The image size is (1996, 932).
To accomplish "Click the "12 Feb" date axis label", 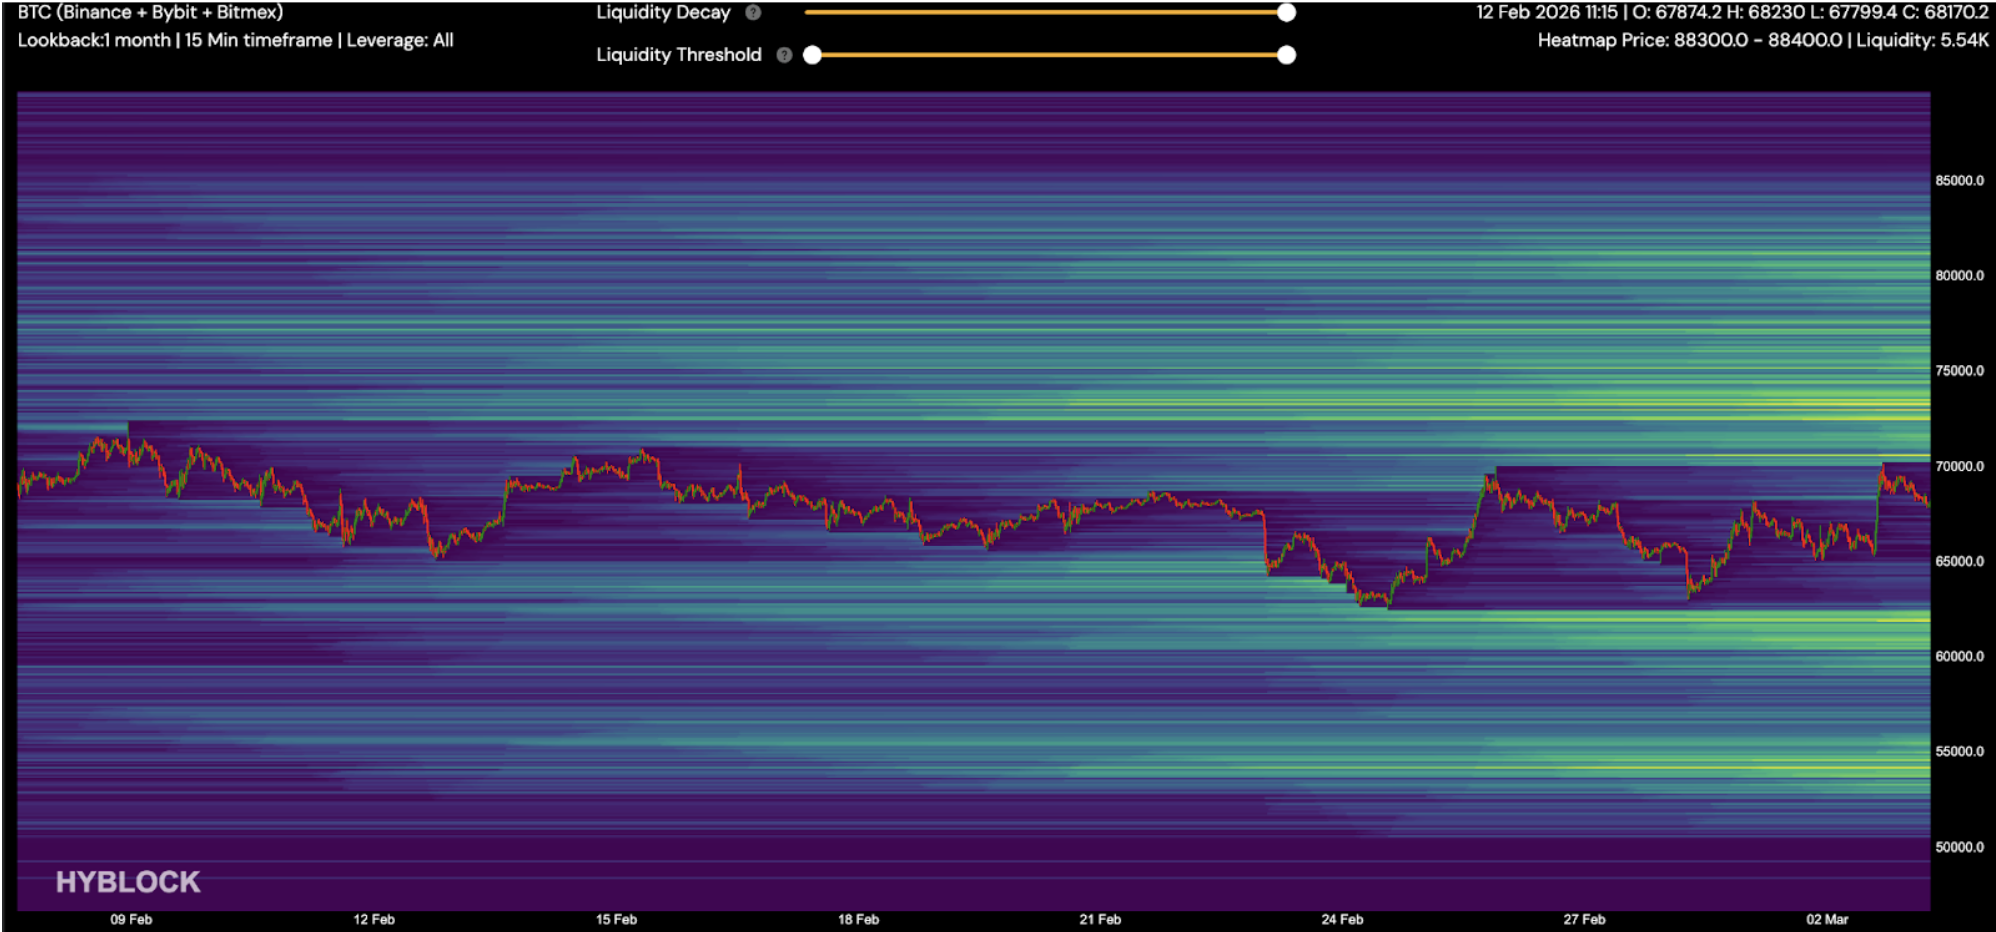I will tap(374, 919).
